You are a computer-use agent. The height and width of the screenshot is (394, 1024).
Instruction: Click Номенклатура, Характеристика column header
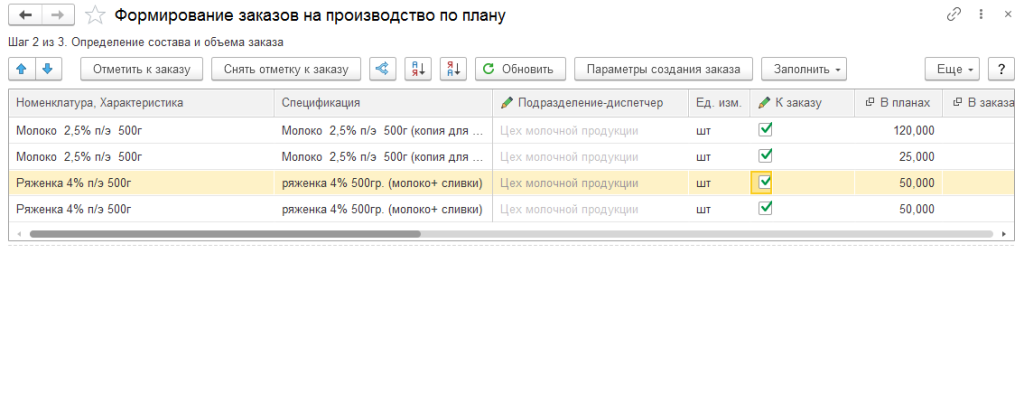pyautogui.click(x=142, y=103)
